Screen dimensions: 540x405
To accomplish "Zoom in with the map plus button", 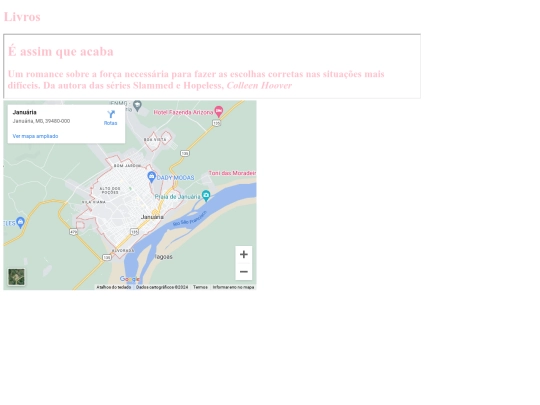I will 244,255.
